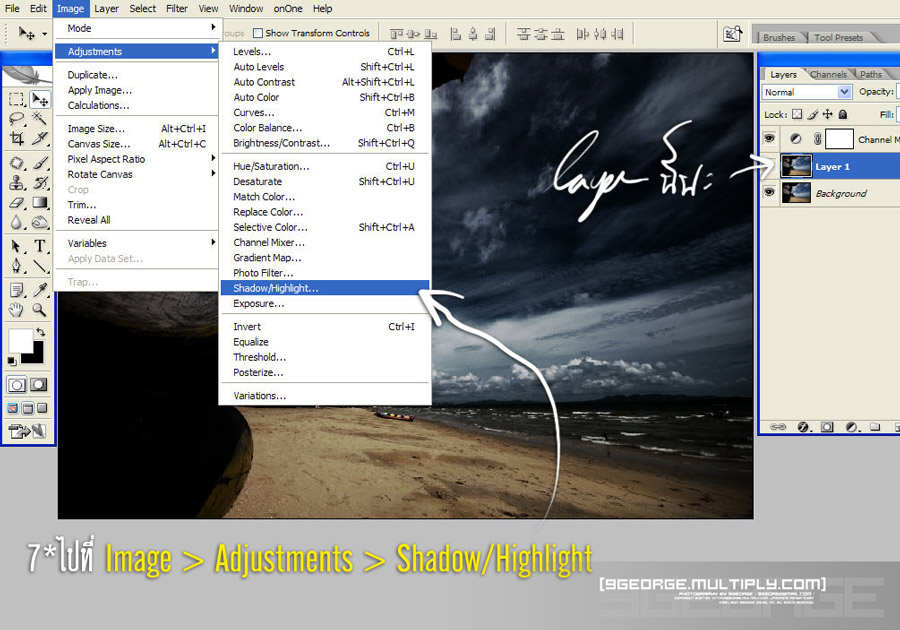Select the Move tool in the toolbox
This screenshot has height=630, width=900.
40,100
